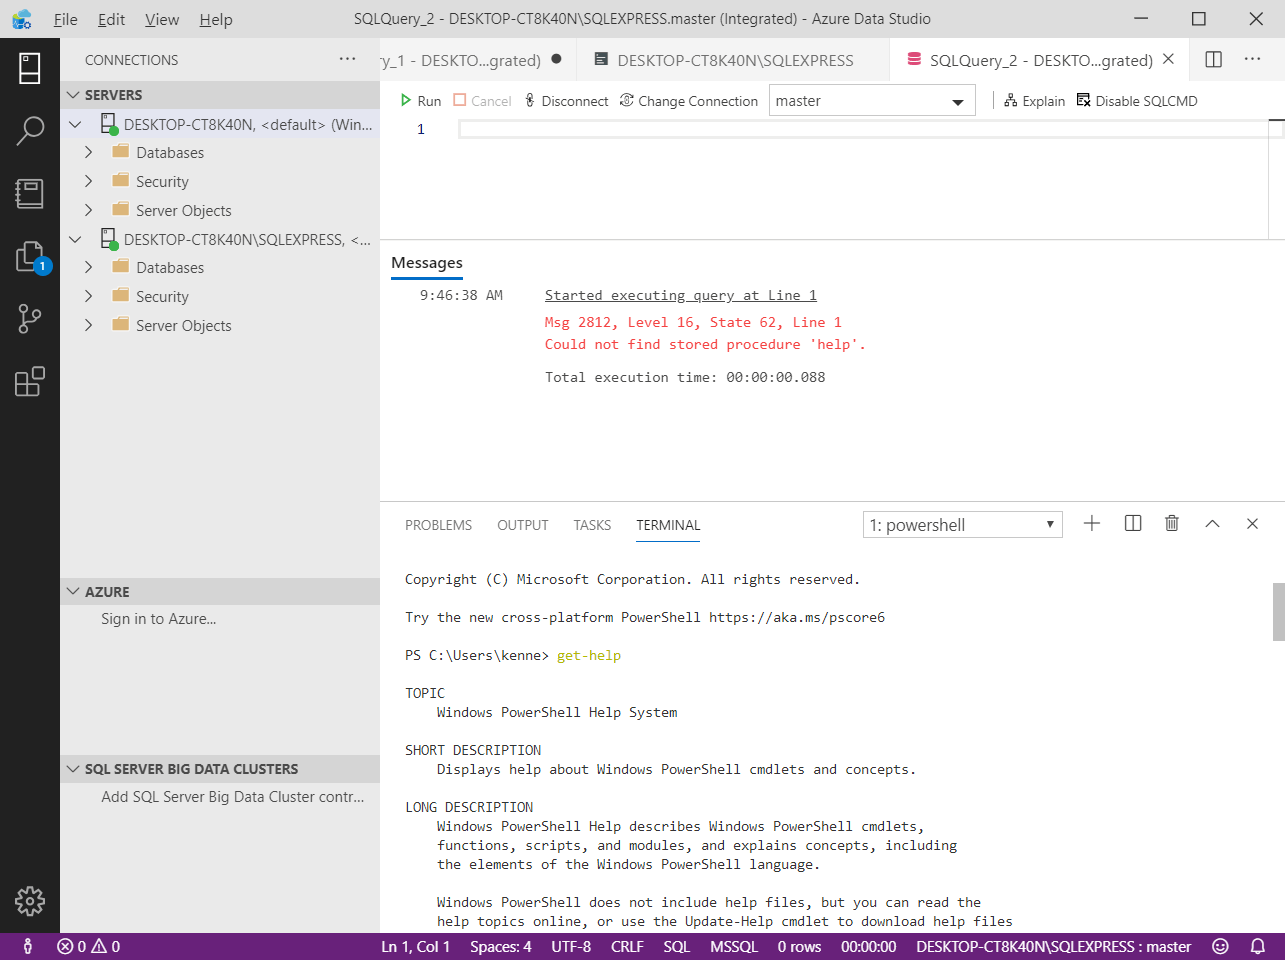Open the Search view icon
This screenshot has width=1285, height=960.
coord(30,130)
